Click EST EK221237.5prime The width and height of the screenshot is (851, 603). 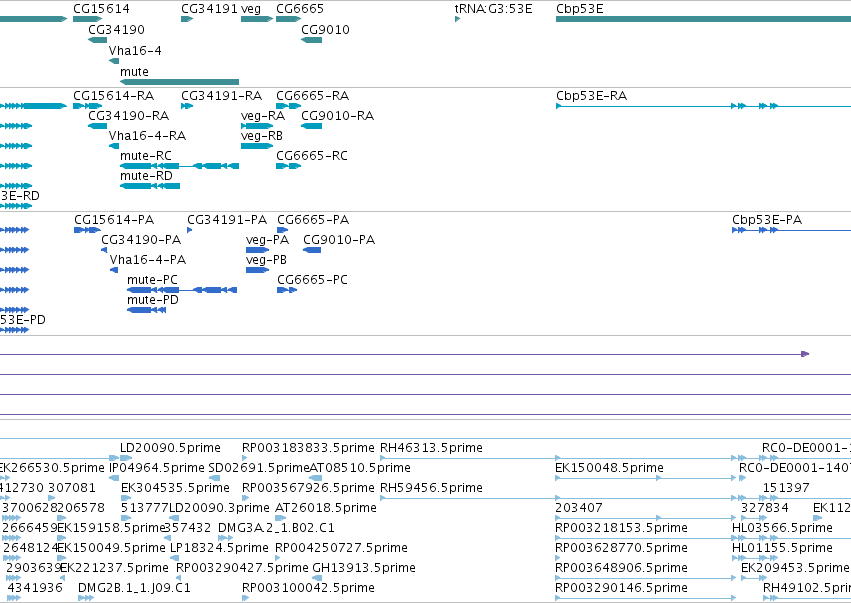click(x=114, y=568)
